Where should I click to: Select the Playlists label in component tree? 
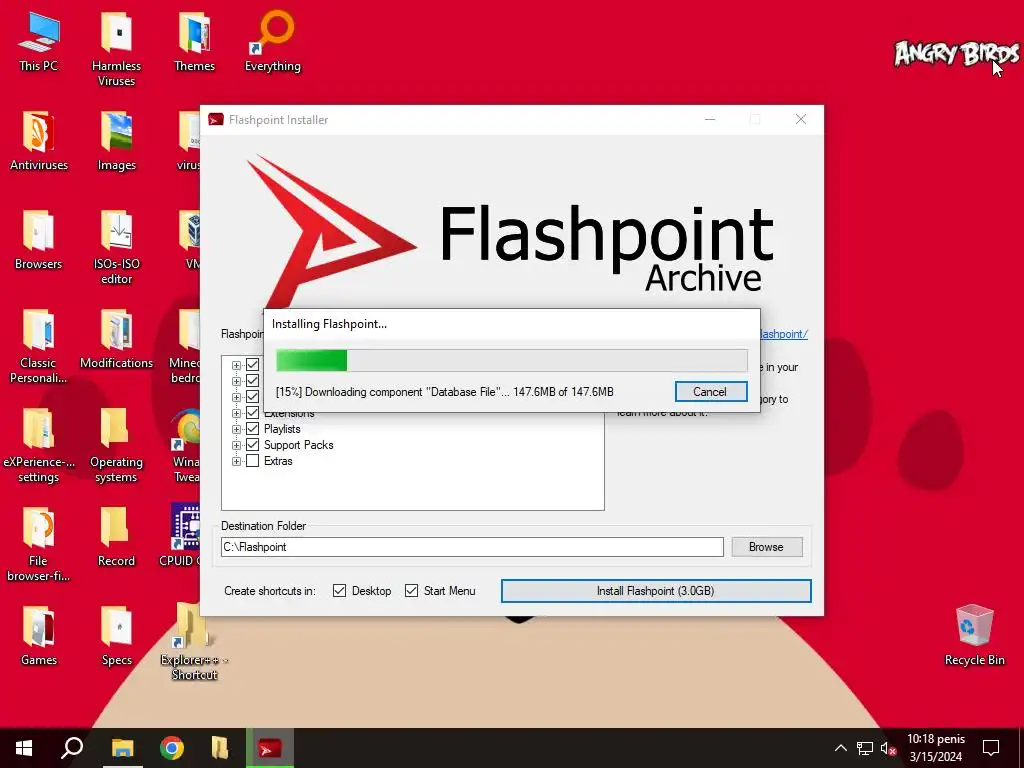click(282, 429)
